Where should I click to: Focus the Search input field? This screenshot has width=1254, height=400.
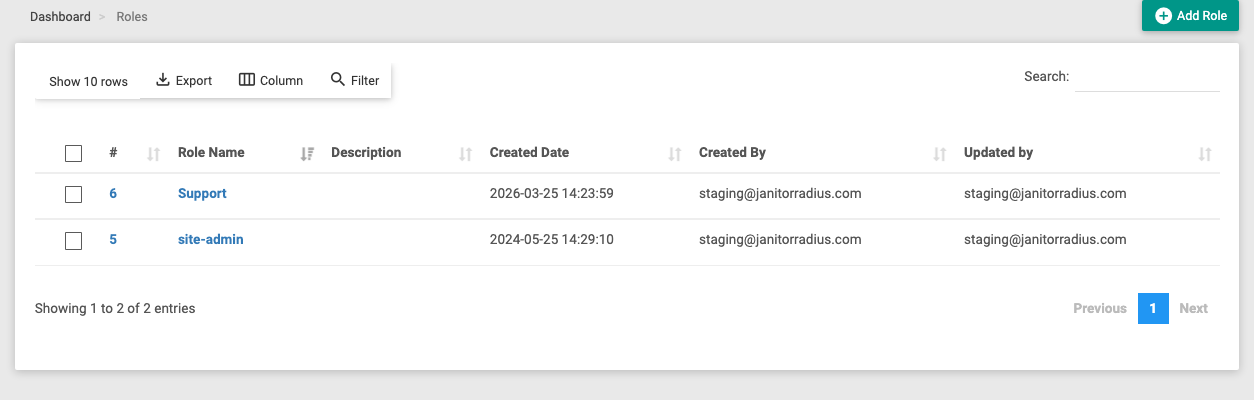[x=1147, y=77]
